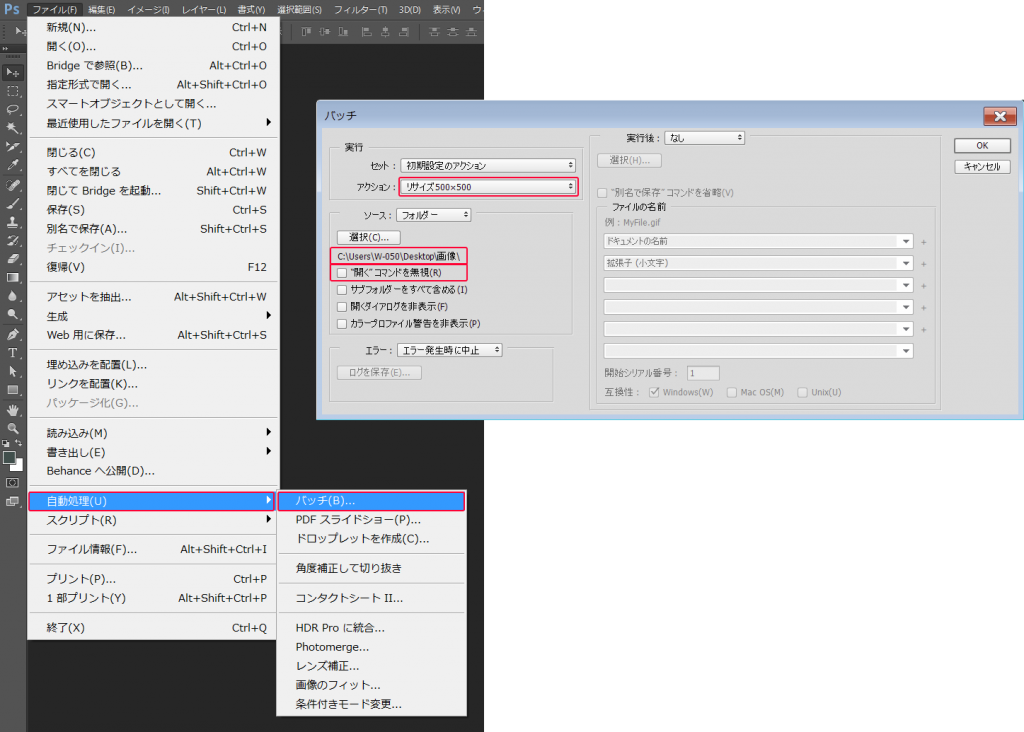Select the Hand tool
The image size is (1024, 732).
coord(12,410)
